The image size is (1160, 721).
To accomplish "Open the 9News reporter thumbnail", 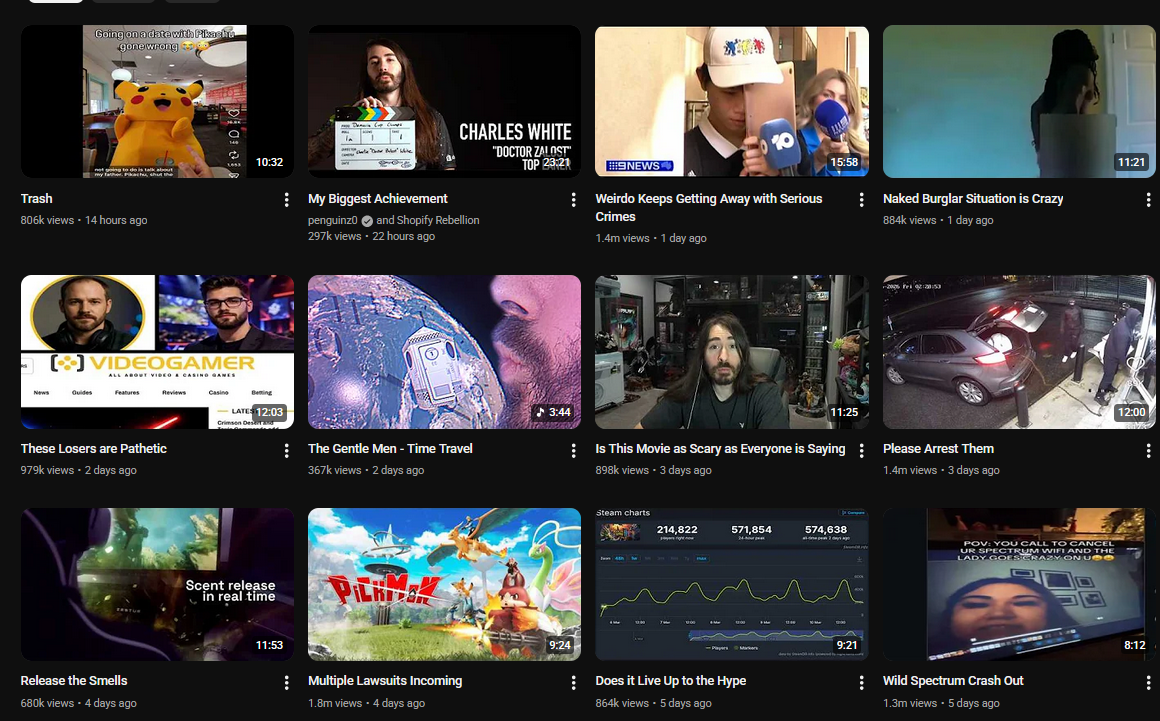I will 732,101.
